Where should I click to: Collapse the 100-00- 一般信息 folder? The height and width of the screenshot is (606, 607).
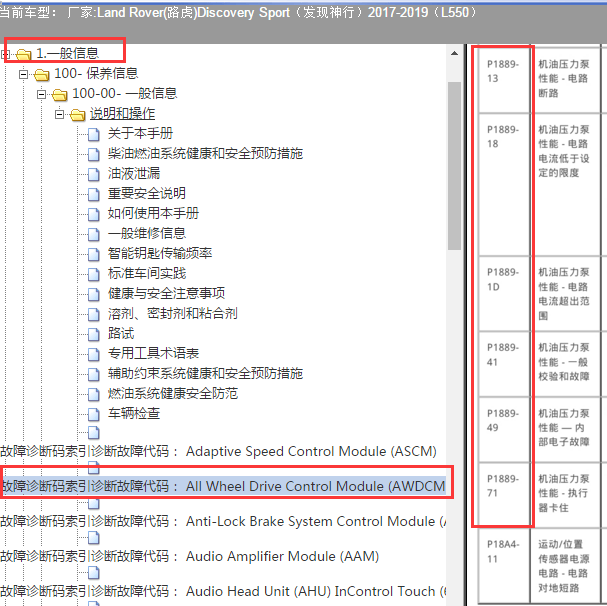point(41,94)
